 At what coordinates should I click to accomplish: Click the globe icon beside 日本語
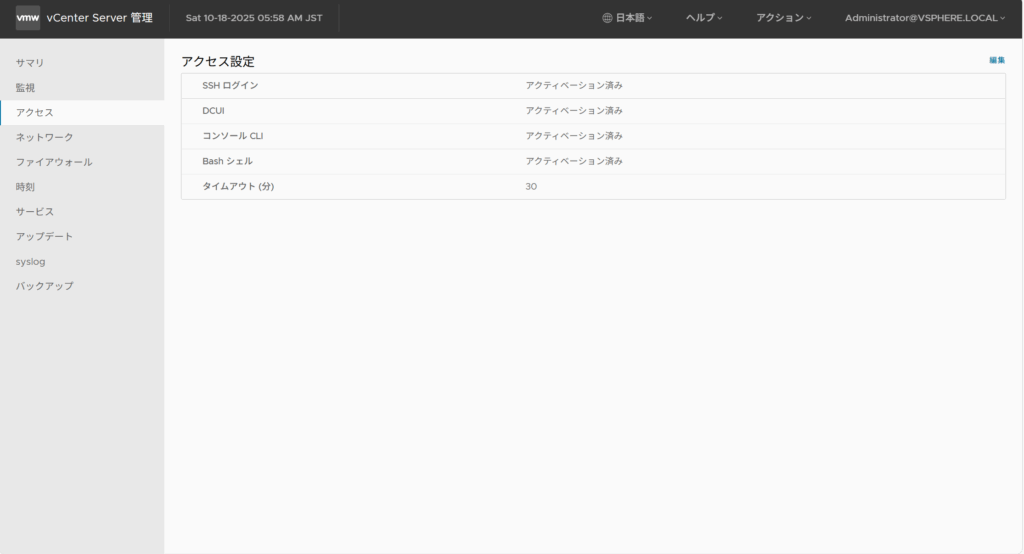click(607, 18)
